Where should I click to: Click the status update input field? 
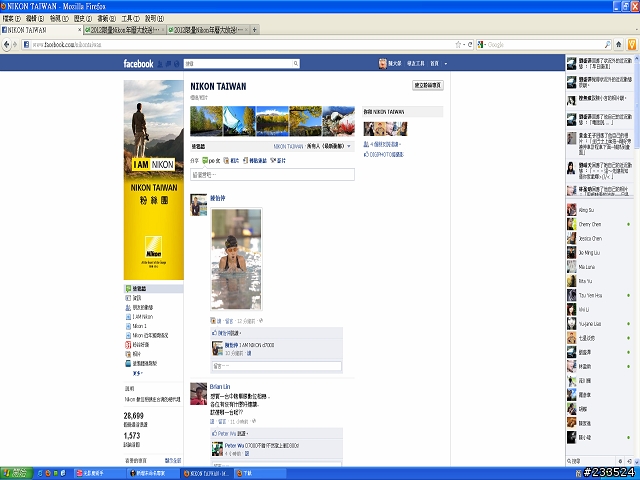(x=272, y=175)
